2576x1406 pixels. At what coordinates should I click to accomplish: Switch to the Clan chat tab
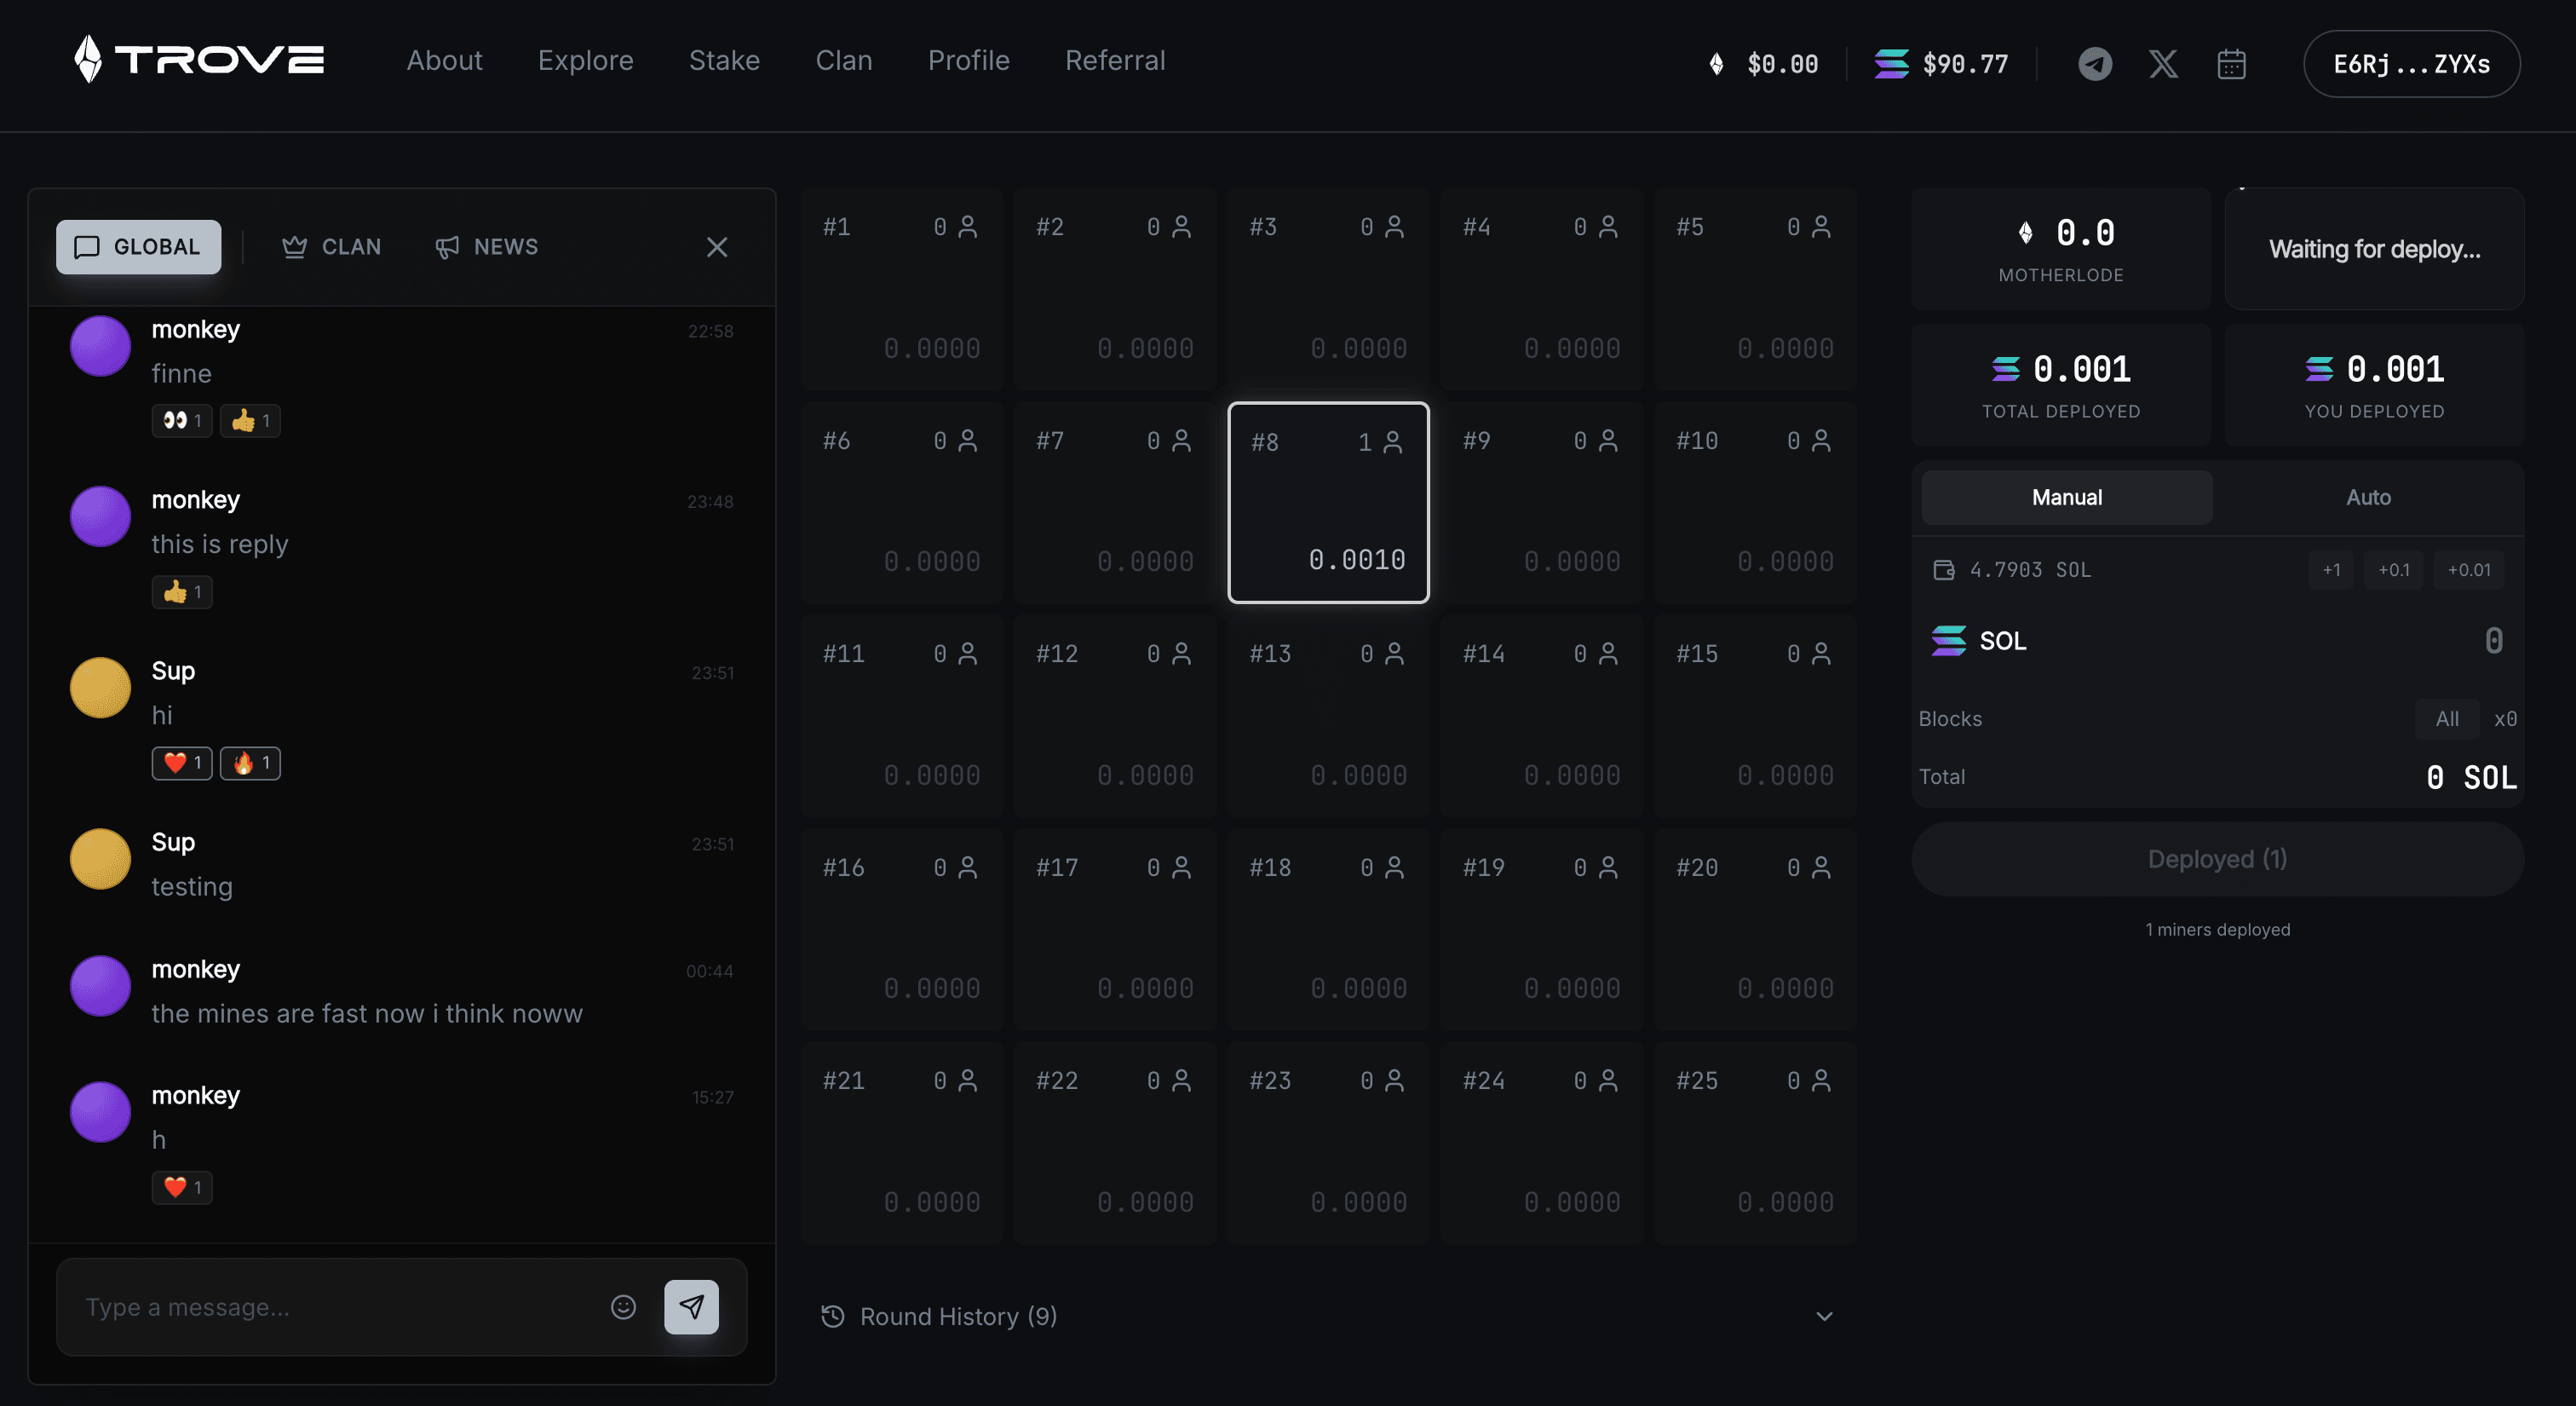pyautogui.click(x=332, y=247)
